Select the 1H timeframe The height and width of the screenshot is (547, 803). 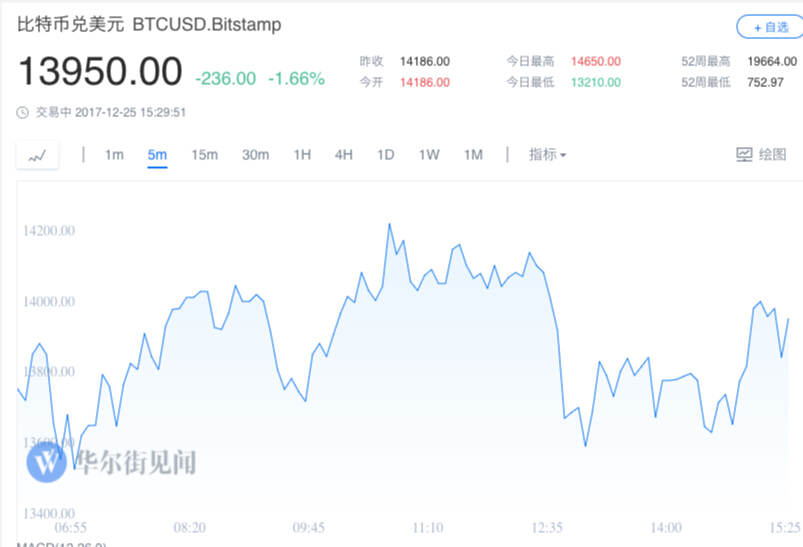(x=302, y=154)
